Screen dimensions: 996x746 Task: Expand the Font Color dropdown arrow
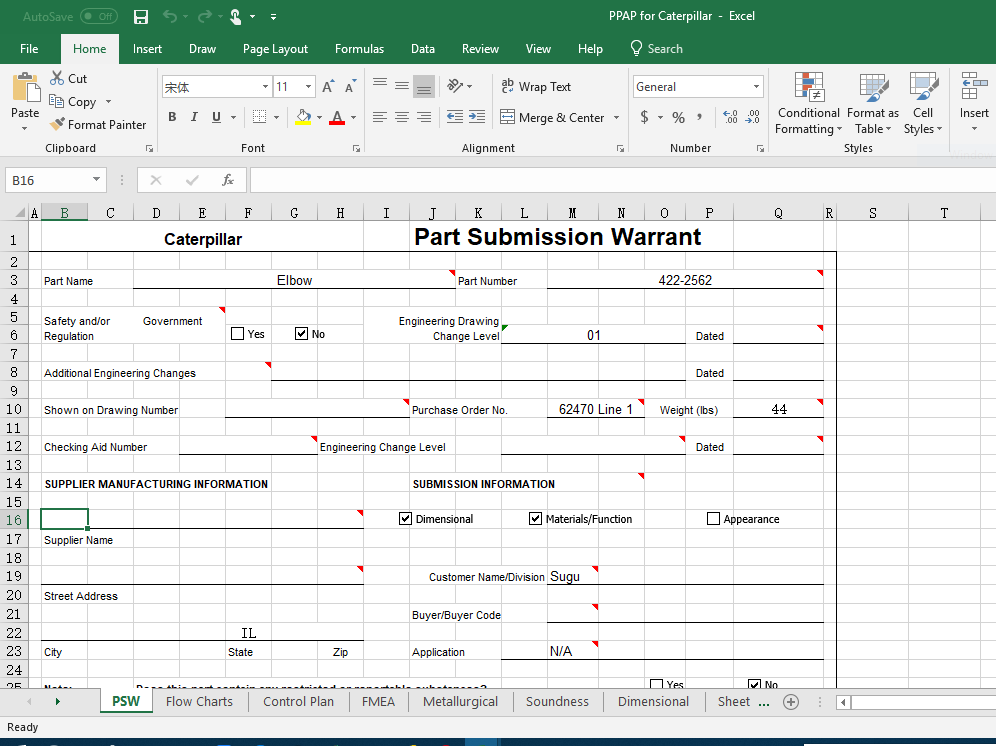(x=353, y=118)
